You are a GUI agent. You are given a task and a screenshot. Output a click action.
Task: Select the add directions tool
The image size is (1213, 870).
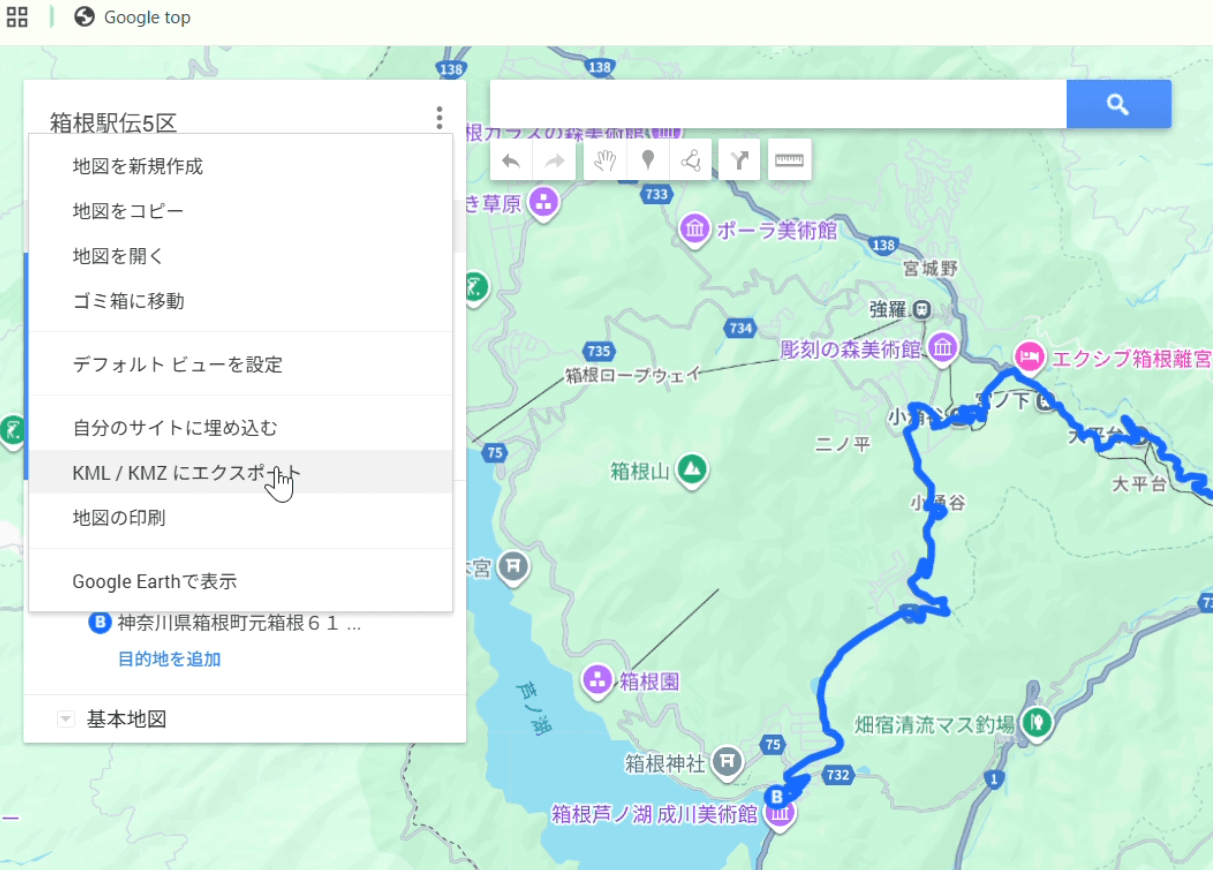click(x=739, y=160)
